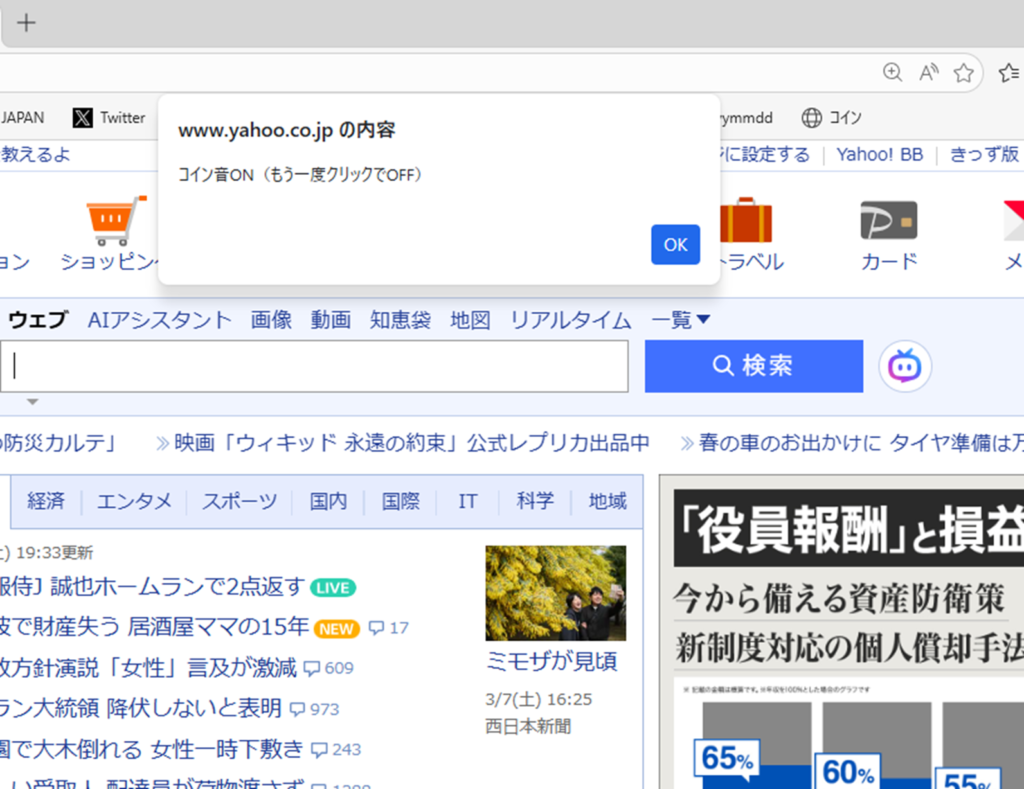1024x789 pixels.
Task: Click the zoom magnifier icon in address bar
Action: coord(892,72)
